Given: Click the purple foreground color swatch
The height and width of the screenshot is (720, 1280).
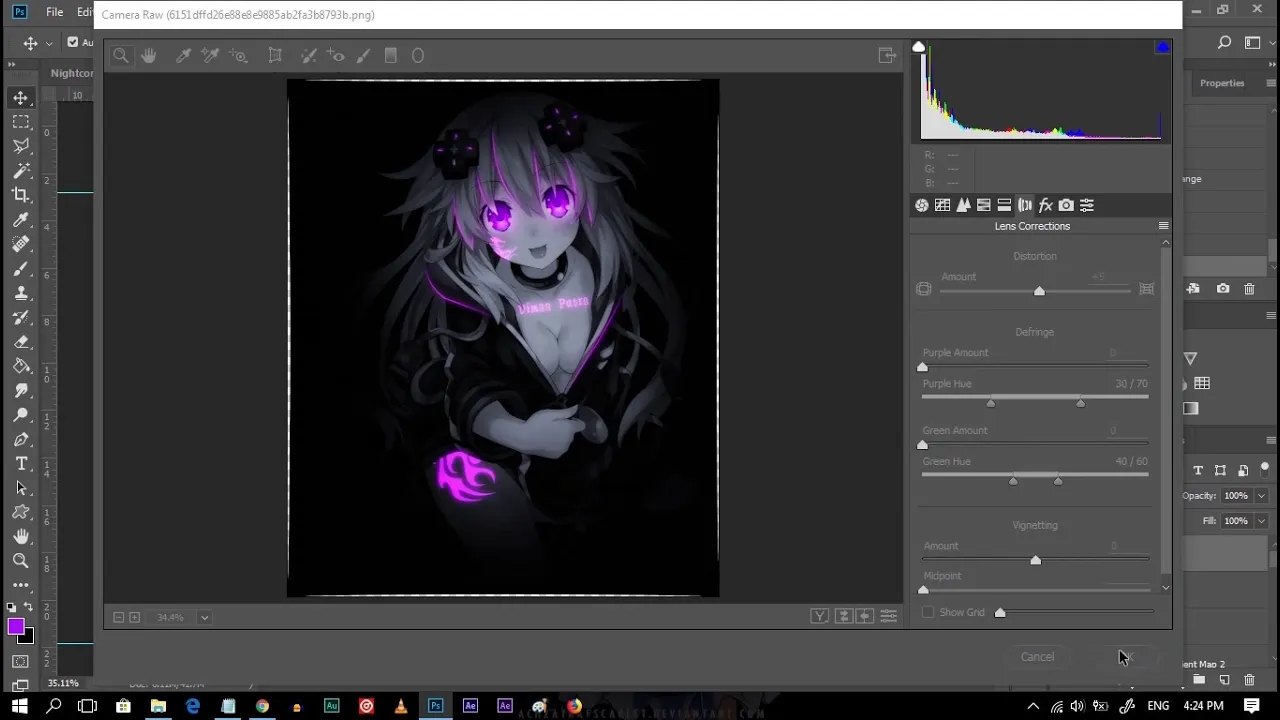Looking at the screenshot, I should pos(16,627).
